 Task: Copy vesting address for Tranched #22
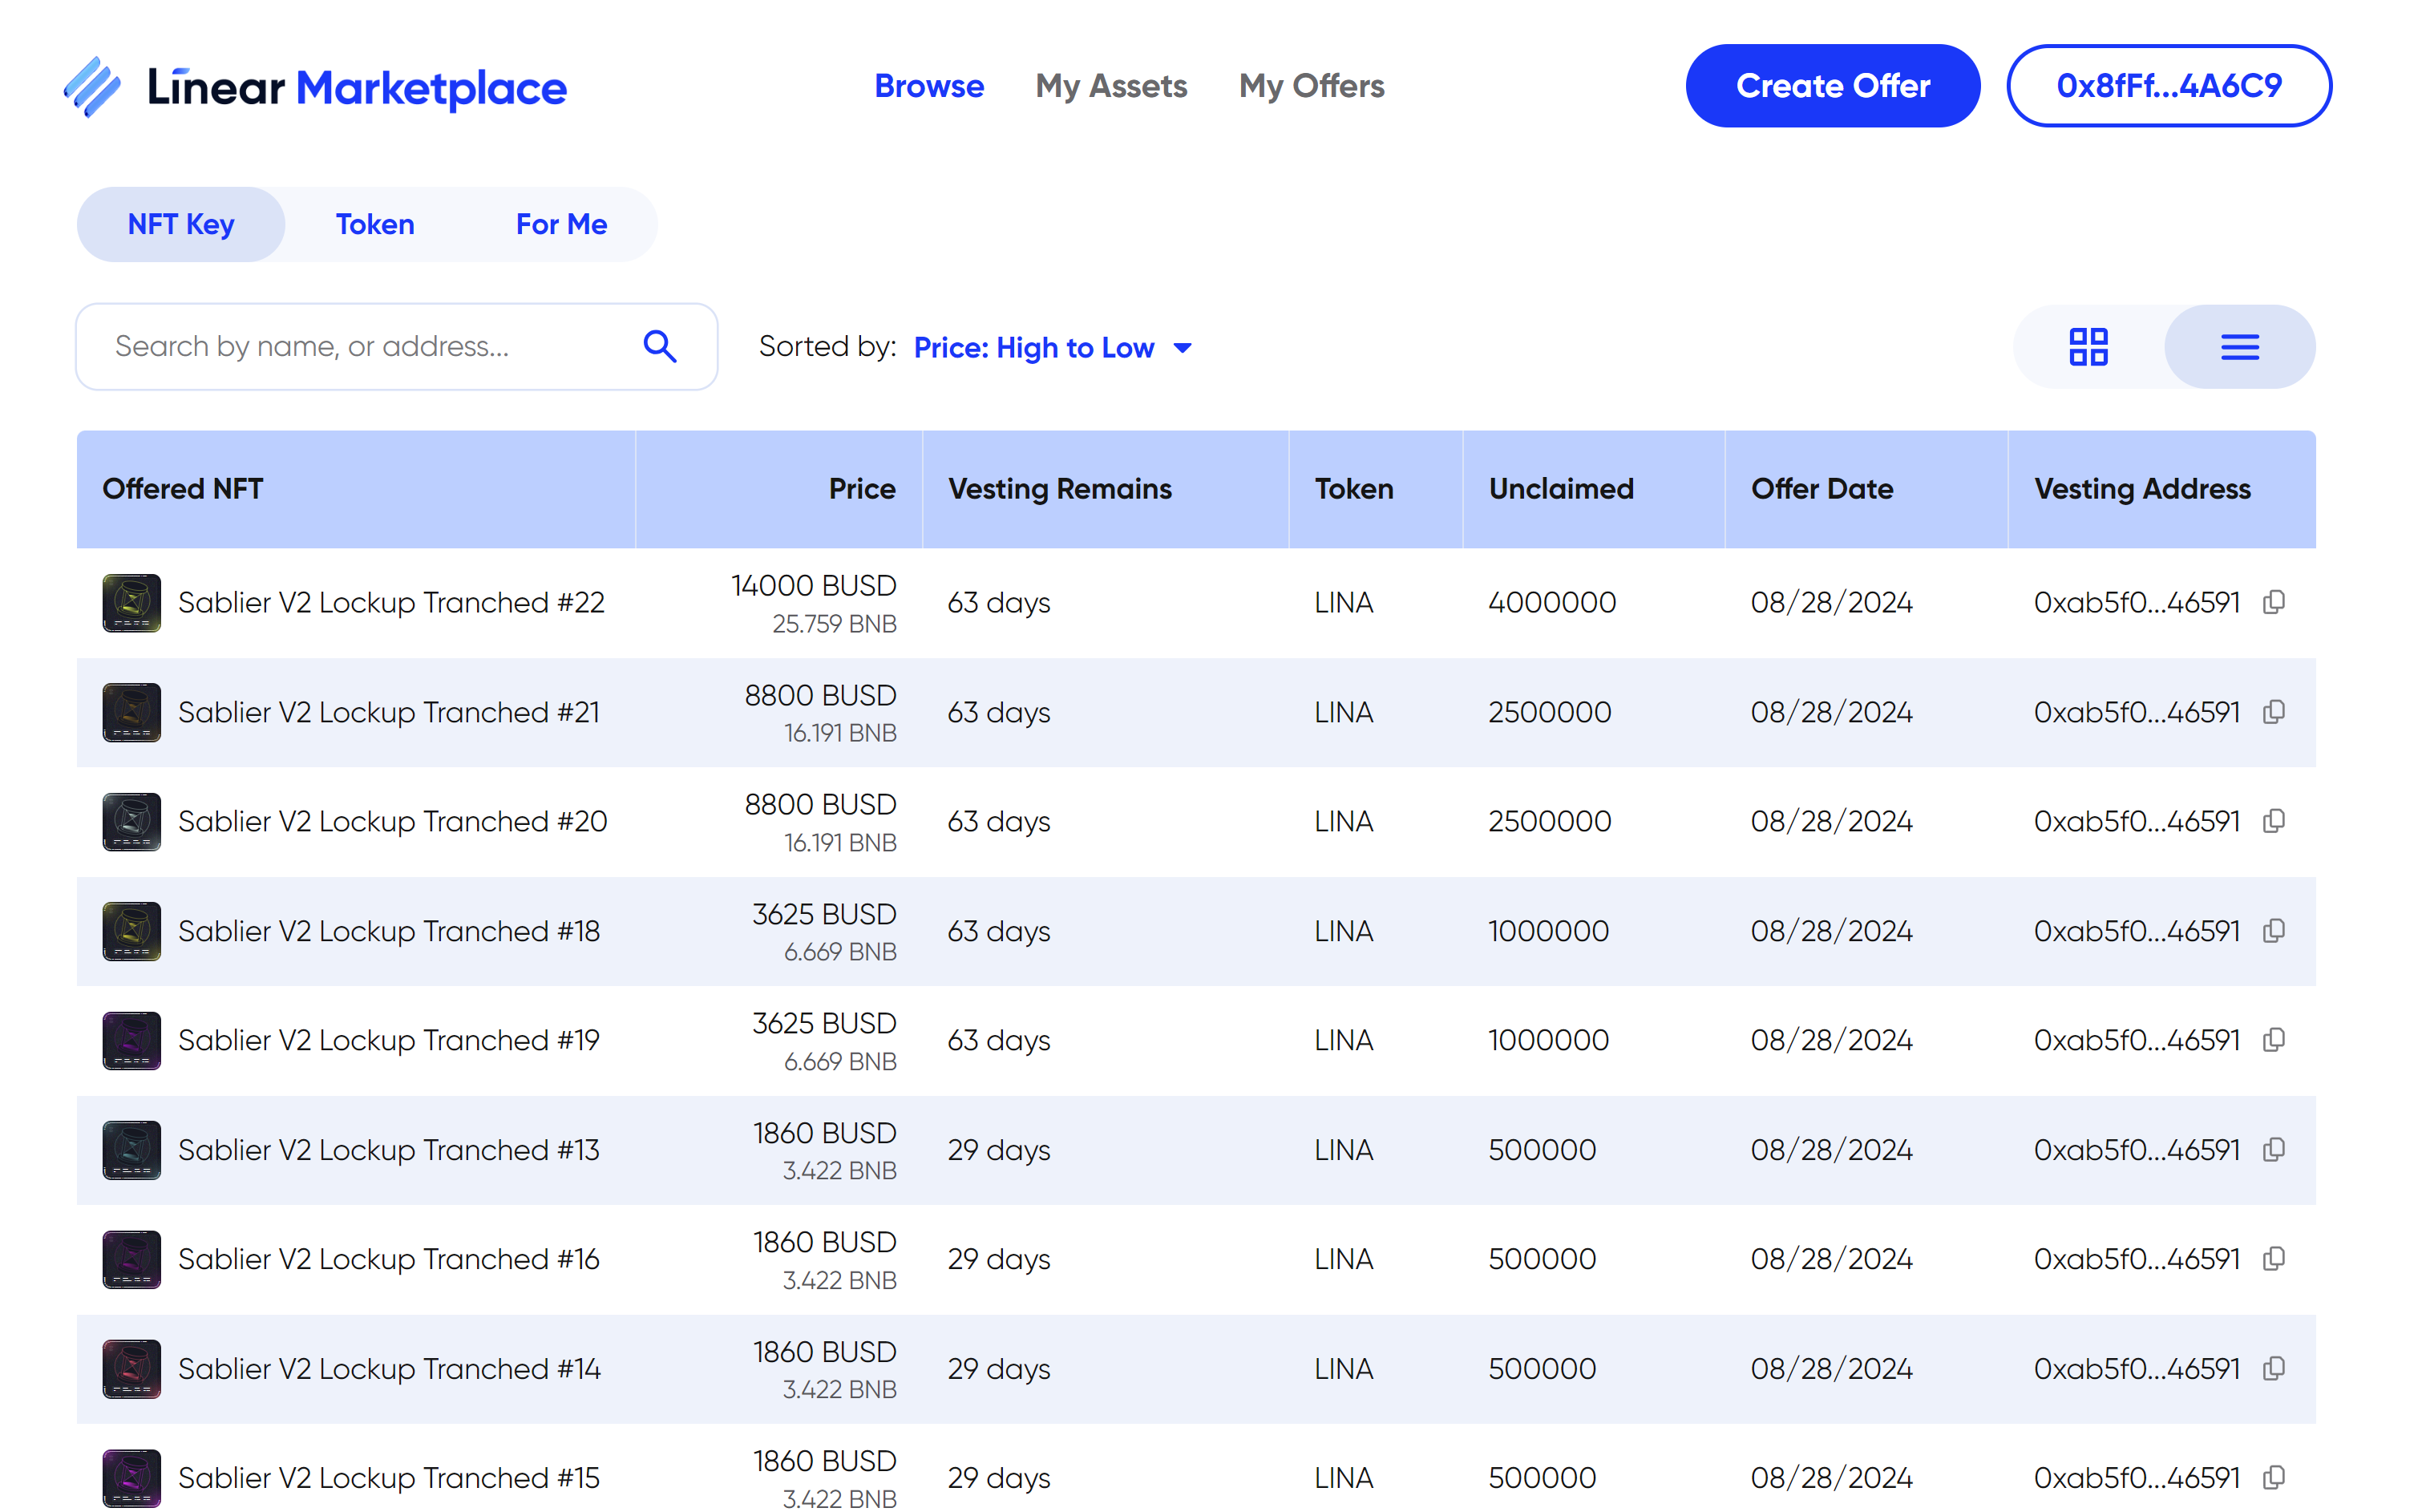pyautogui.click(x=2274, y=602)
